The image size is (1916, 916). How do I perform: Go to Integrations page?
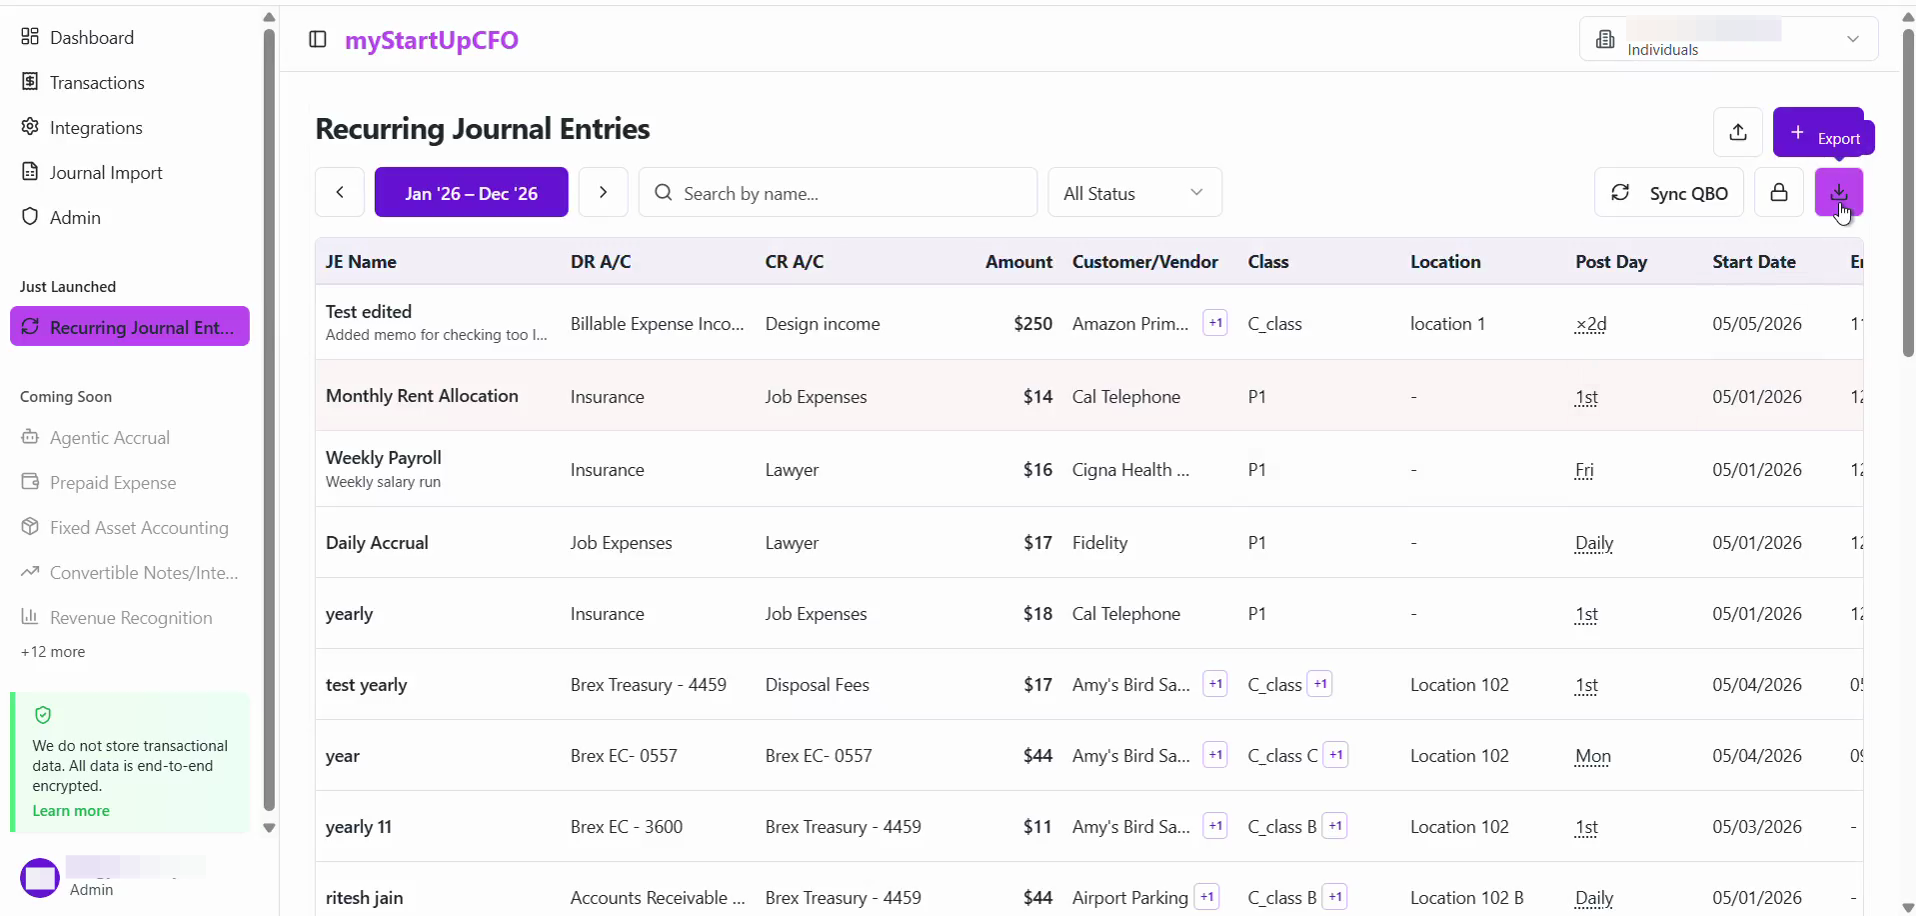[x=82, y=127]
